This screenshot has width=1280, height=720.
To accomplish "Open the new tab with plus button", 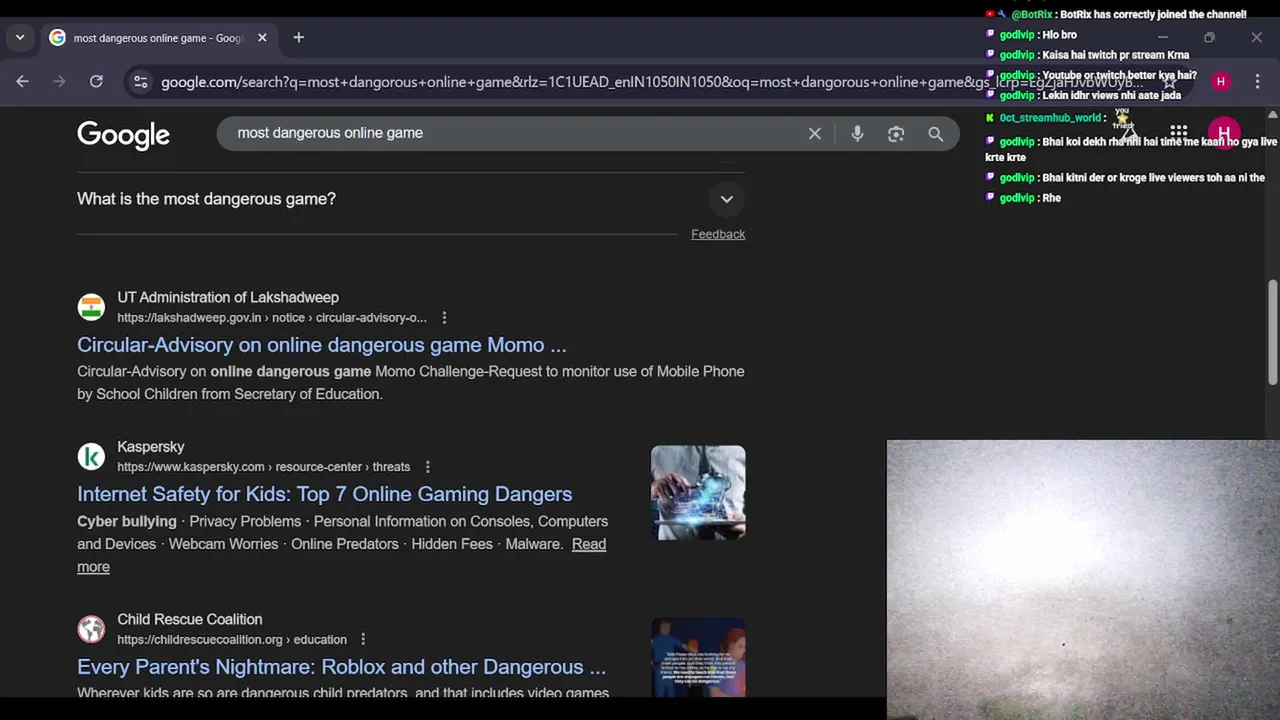I will [x=298, y=38].
